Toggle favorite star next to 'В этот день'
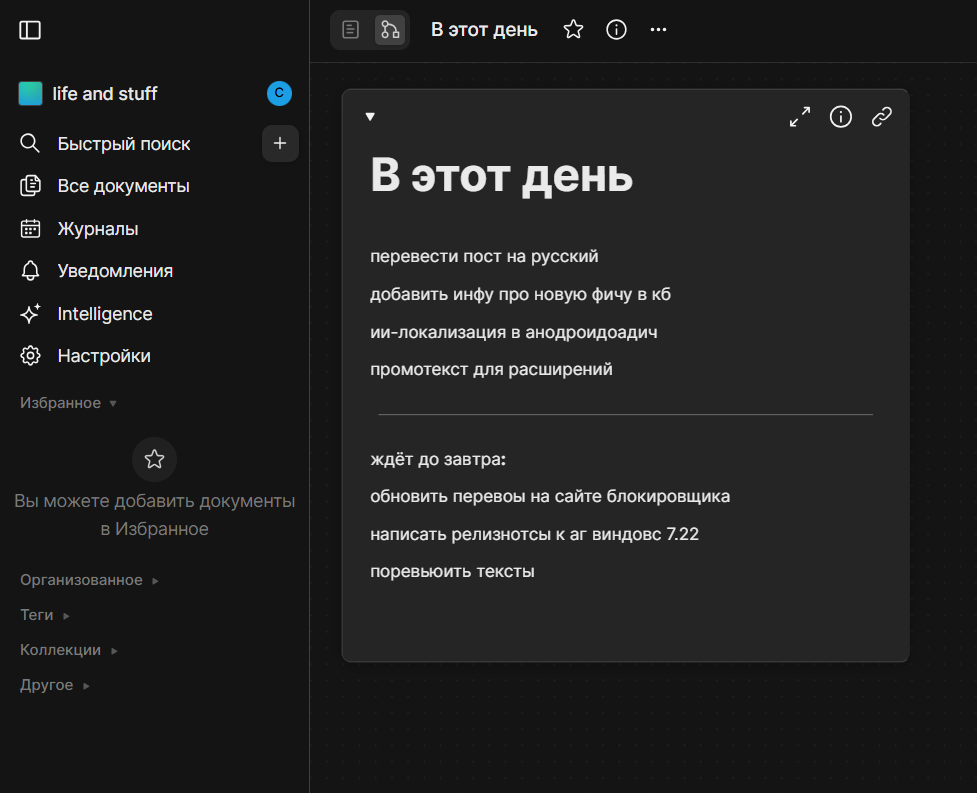Viewport: 977px width, 793px height. tap(572, 29)
